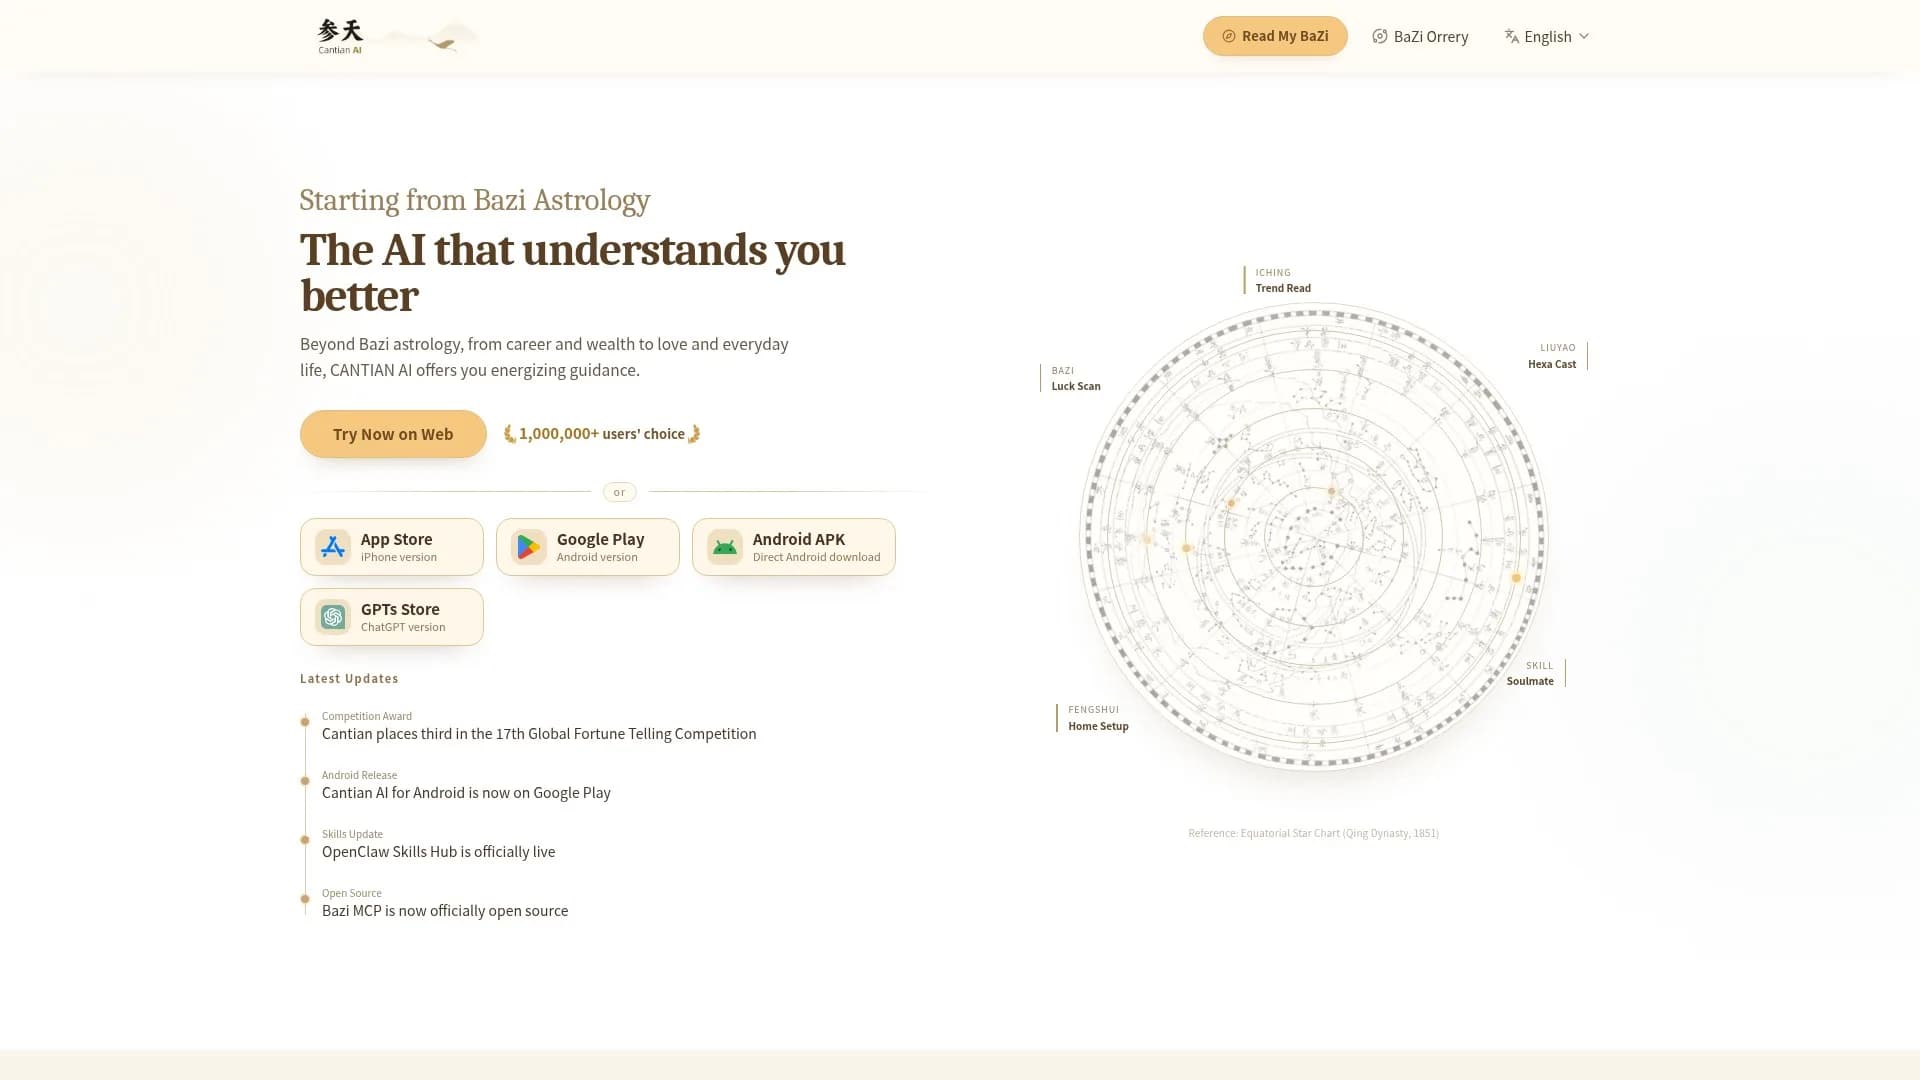Click the App Store icon

[x=333, y=547]
